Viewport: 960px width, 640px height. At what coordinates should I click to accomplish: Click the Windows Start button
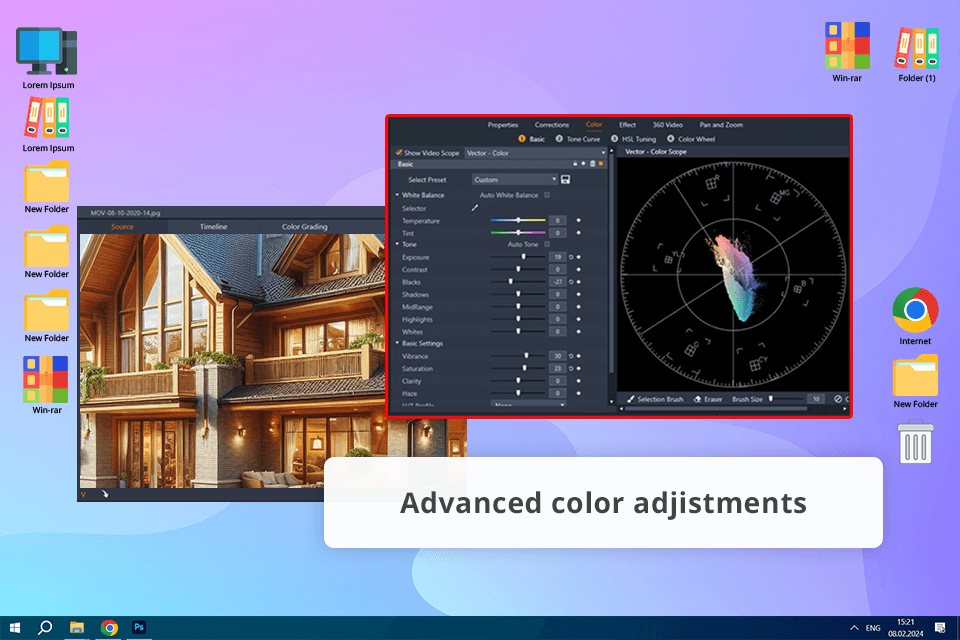(15, 627)
